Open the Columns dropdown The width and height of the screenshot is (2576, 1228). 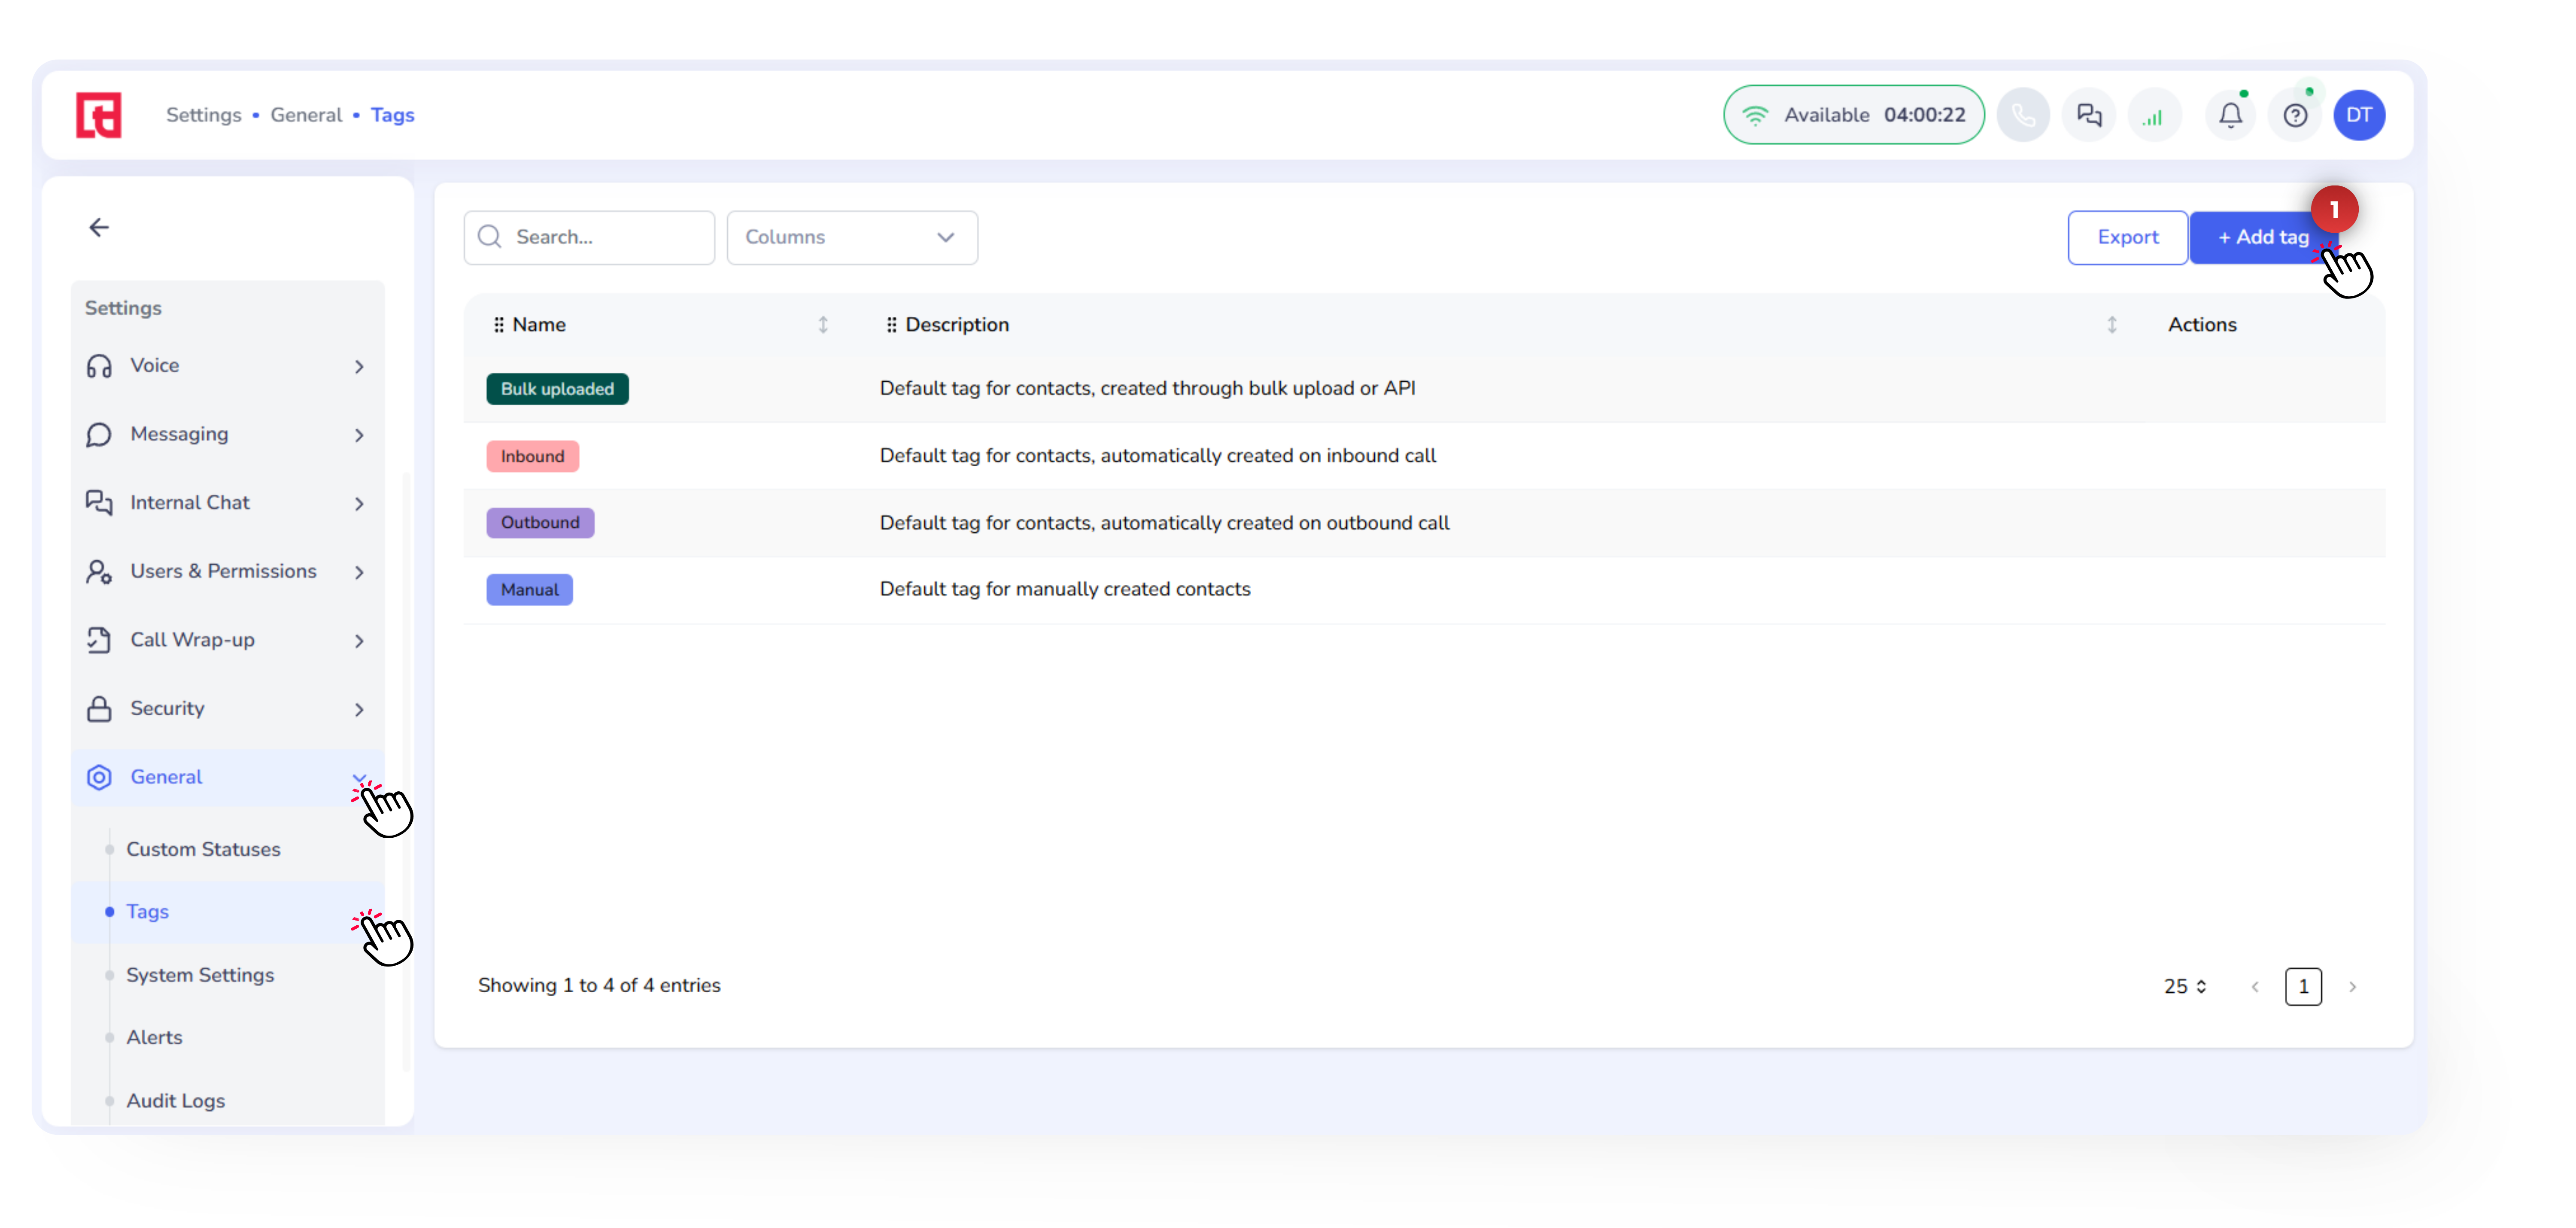click(x=851, y=238)
